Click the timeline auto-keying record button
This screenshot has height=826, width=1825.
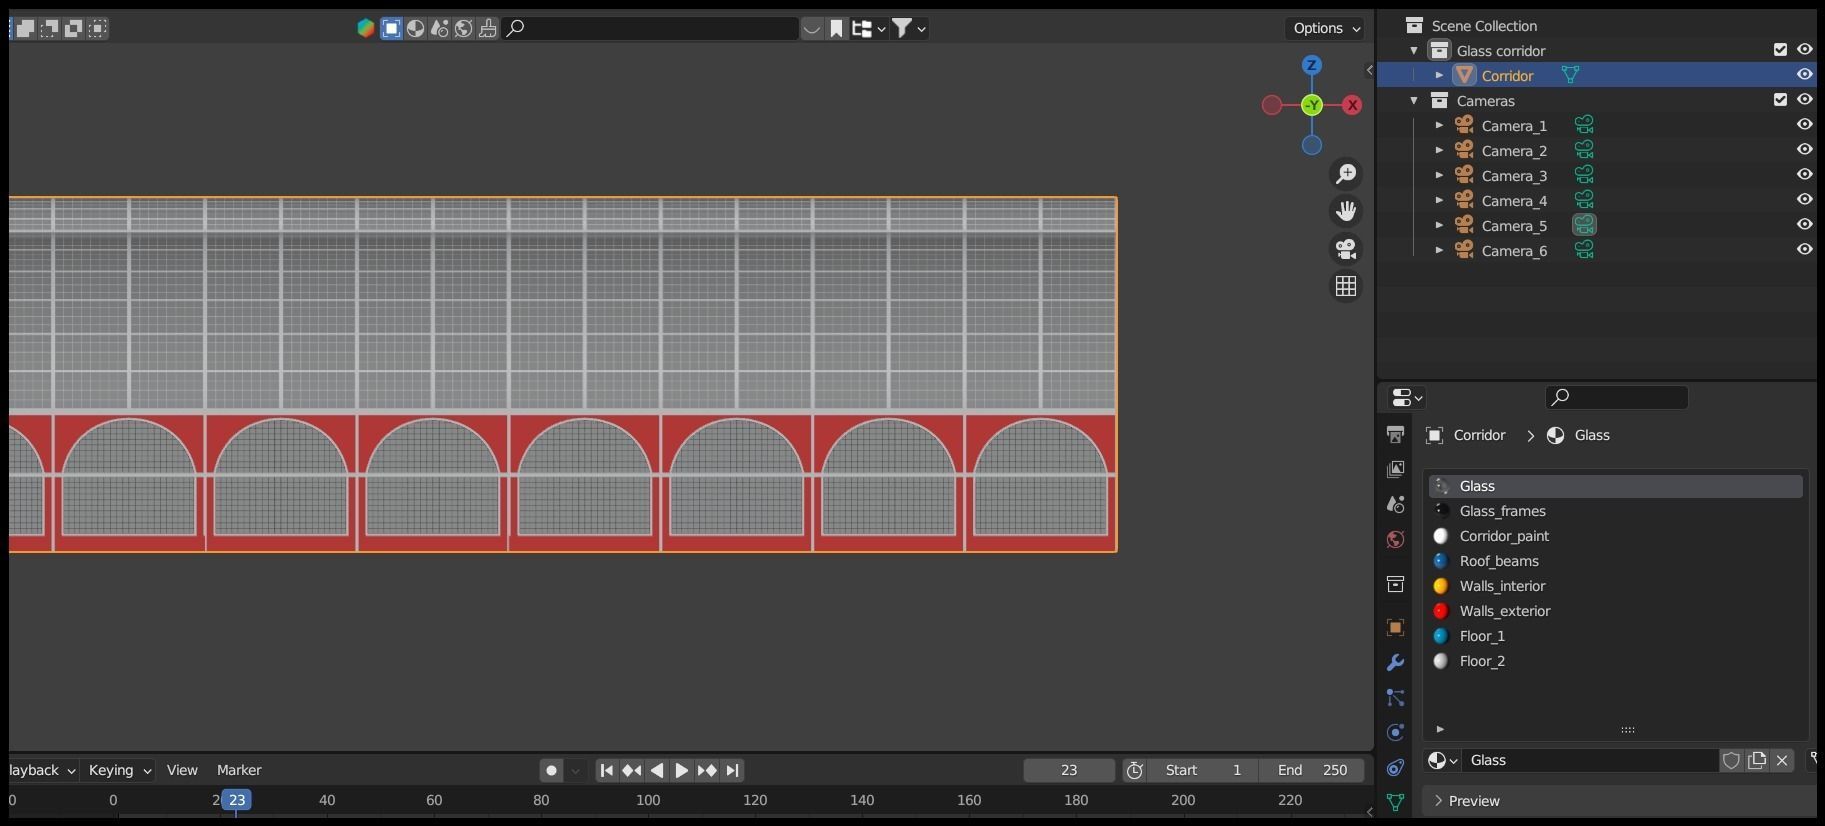click(x=551, y=771)
